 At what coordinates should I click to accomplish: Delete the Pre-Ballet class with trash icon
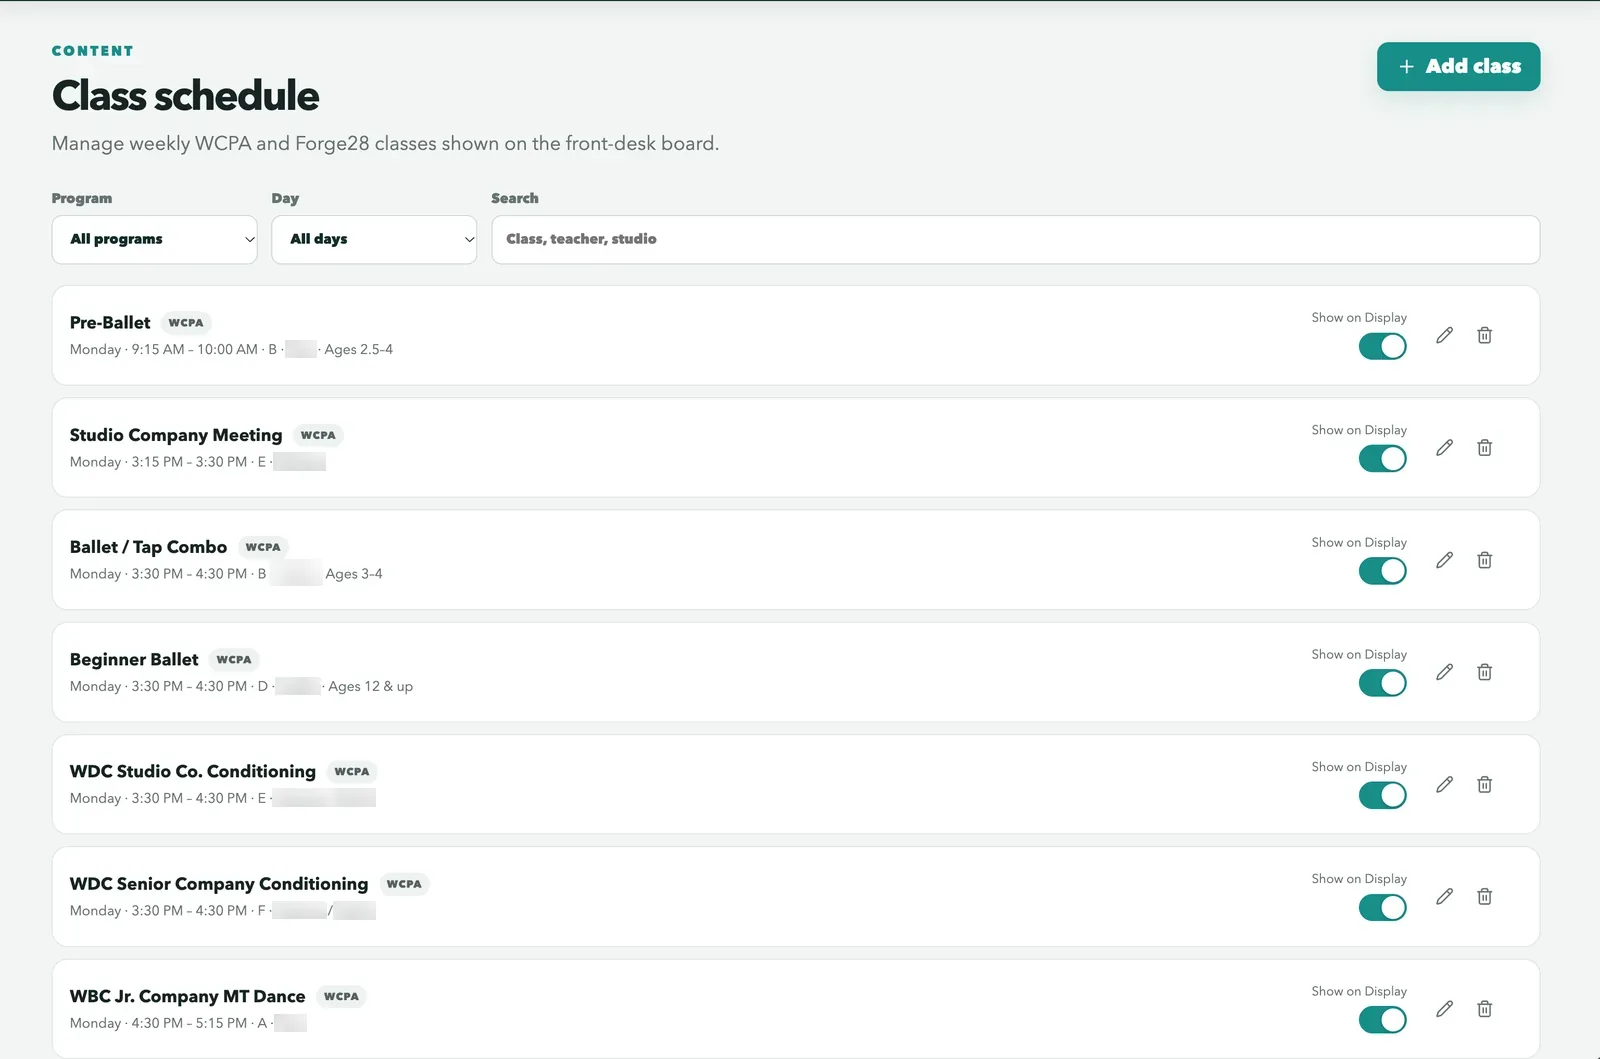(x=1484, y=335)
